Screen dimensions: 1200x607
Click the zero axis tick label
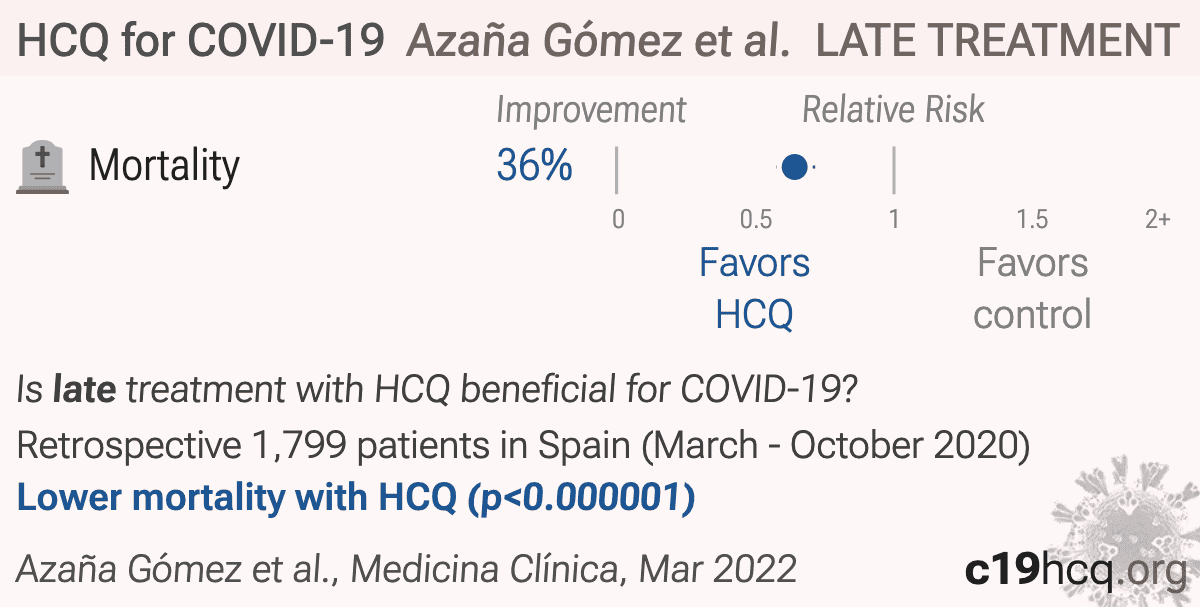[x=618, y=219]
